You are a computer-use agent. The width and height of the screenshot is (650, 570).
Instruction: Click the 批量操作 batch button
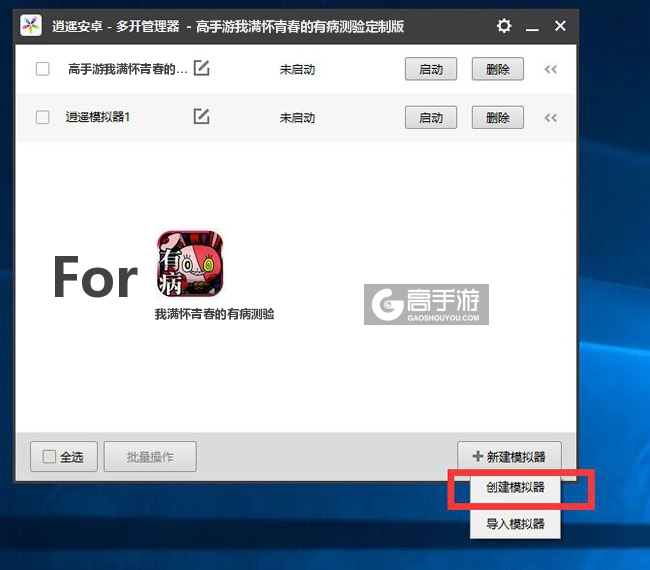click(x=150, y=457)
